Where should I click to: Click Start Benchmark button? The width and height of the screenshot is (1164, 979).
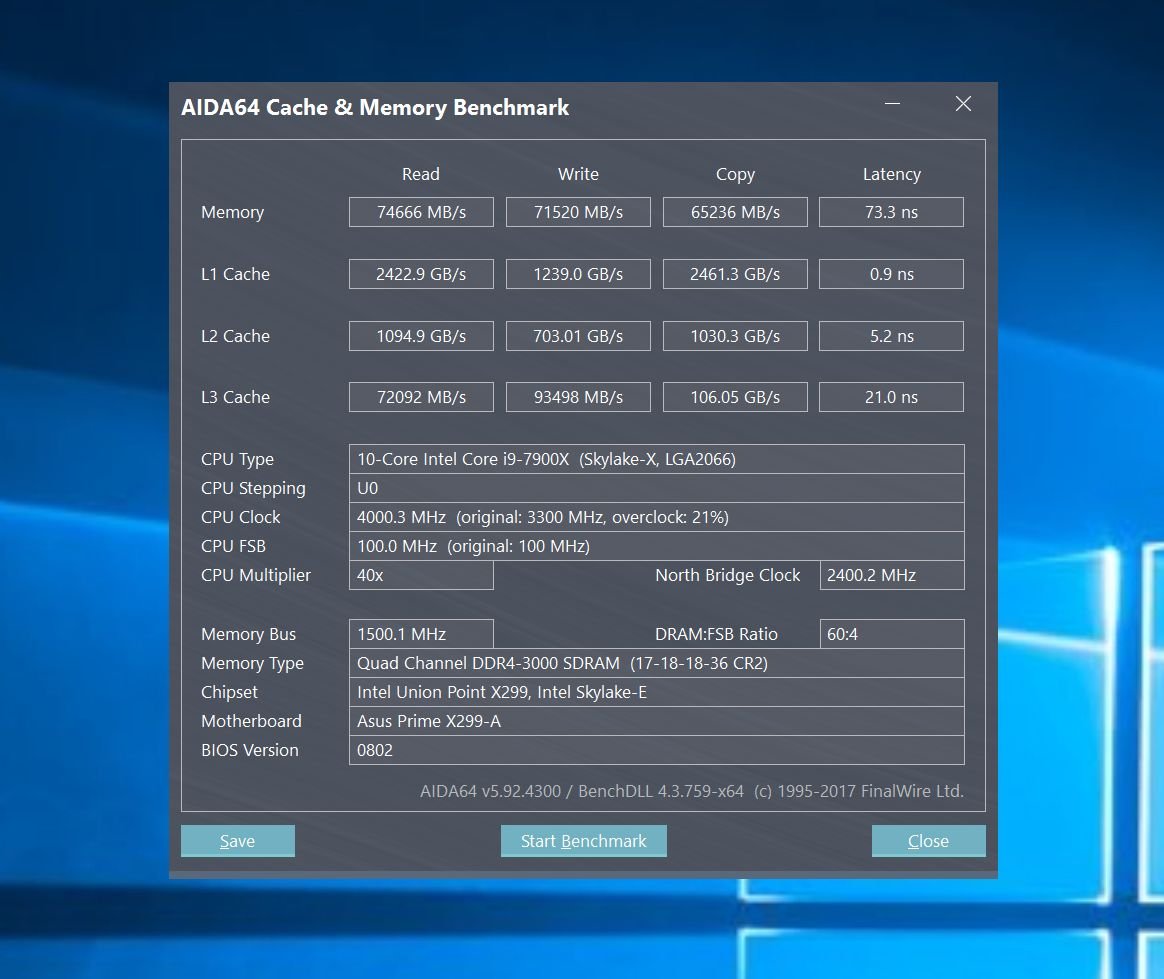(583, 841)
